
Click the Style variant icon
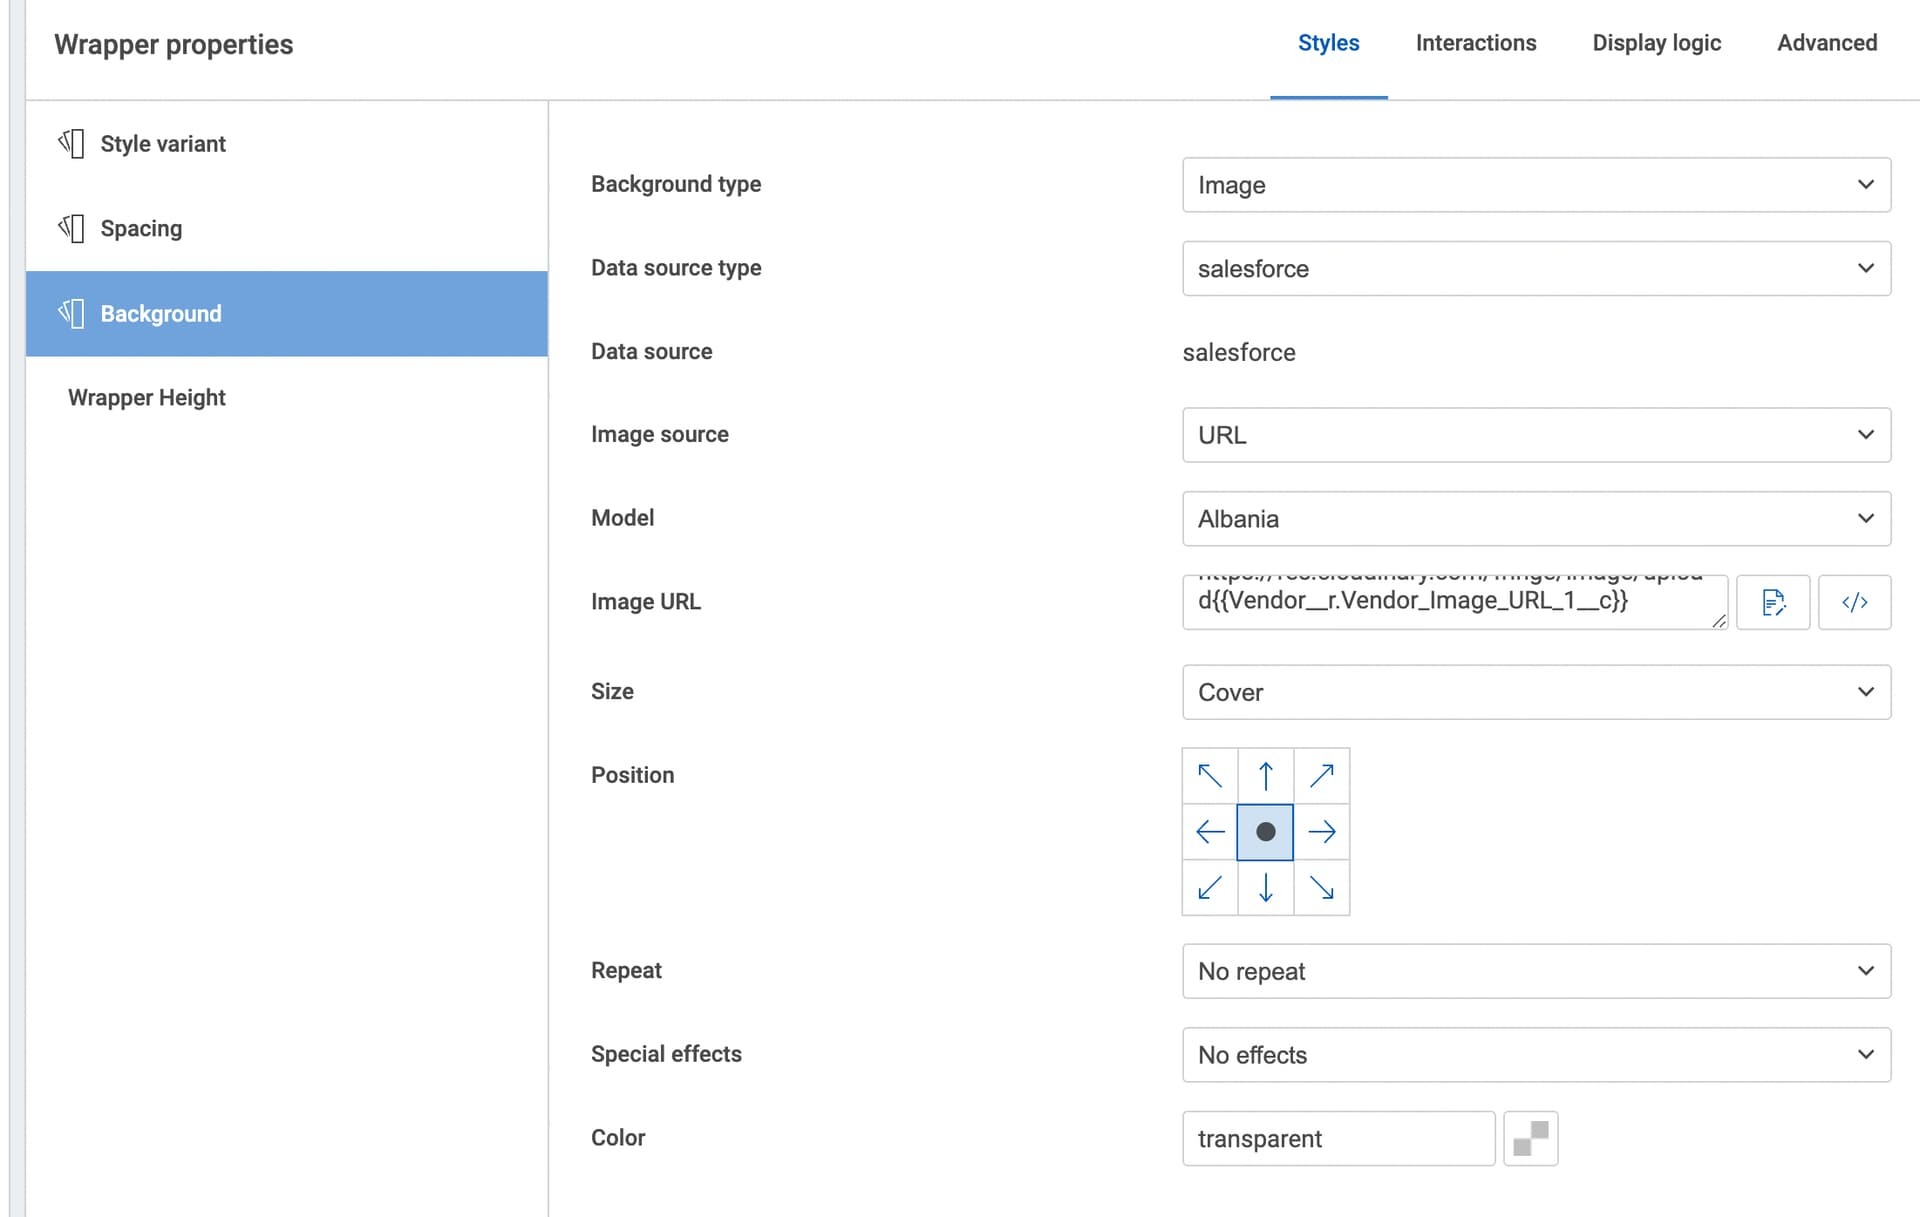71,143
